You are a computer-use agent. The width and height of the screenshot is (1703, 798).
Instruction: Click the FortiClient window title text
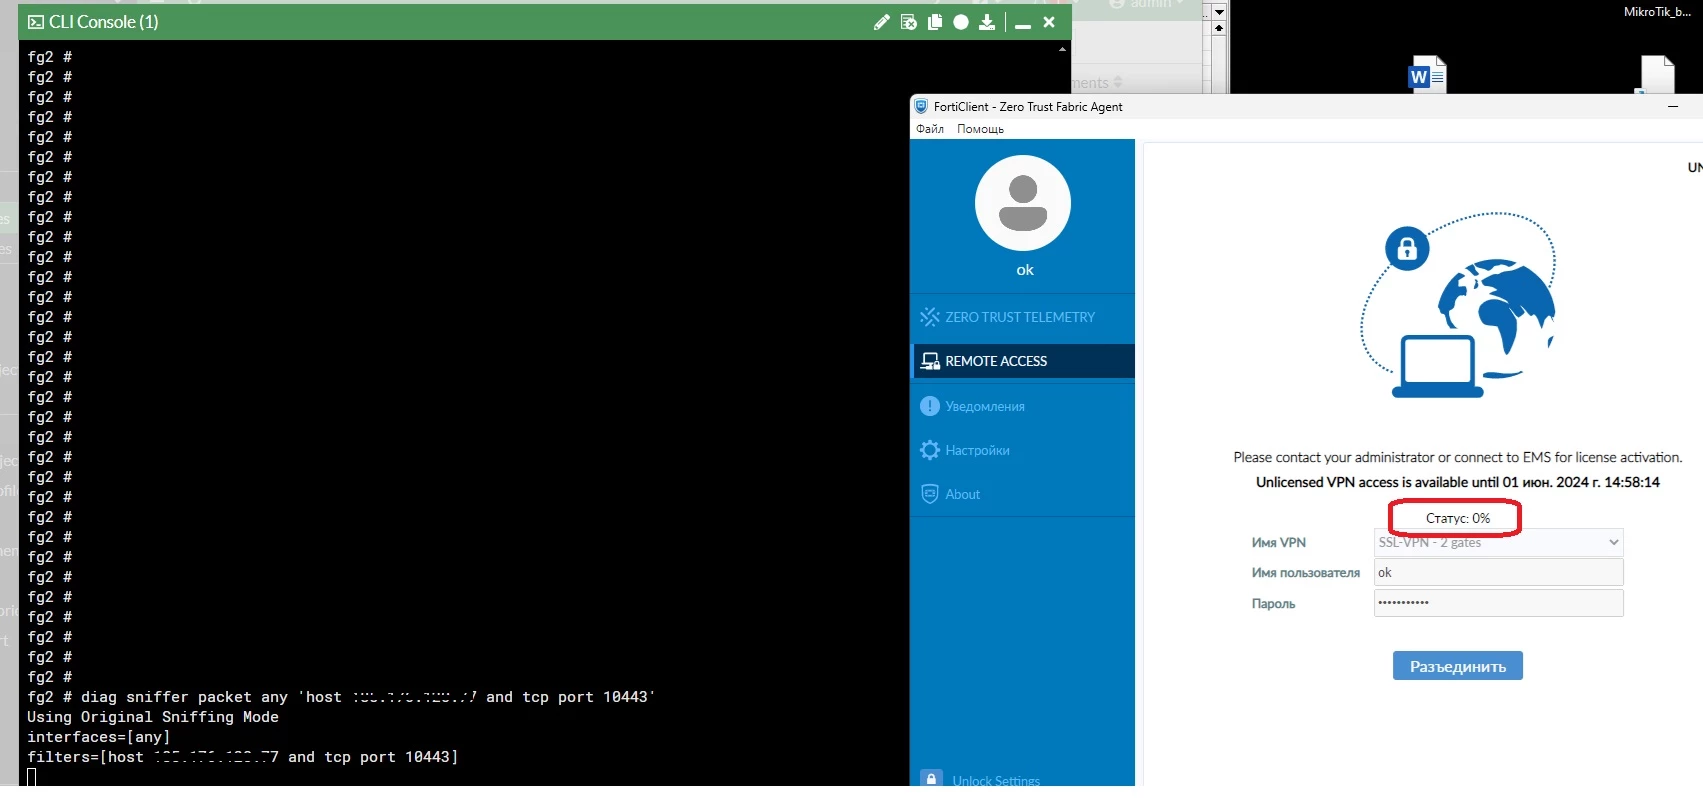[1028, 106]
